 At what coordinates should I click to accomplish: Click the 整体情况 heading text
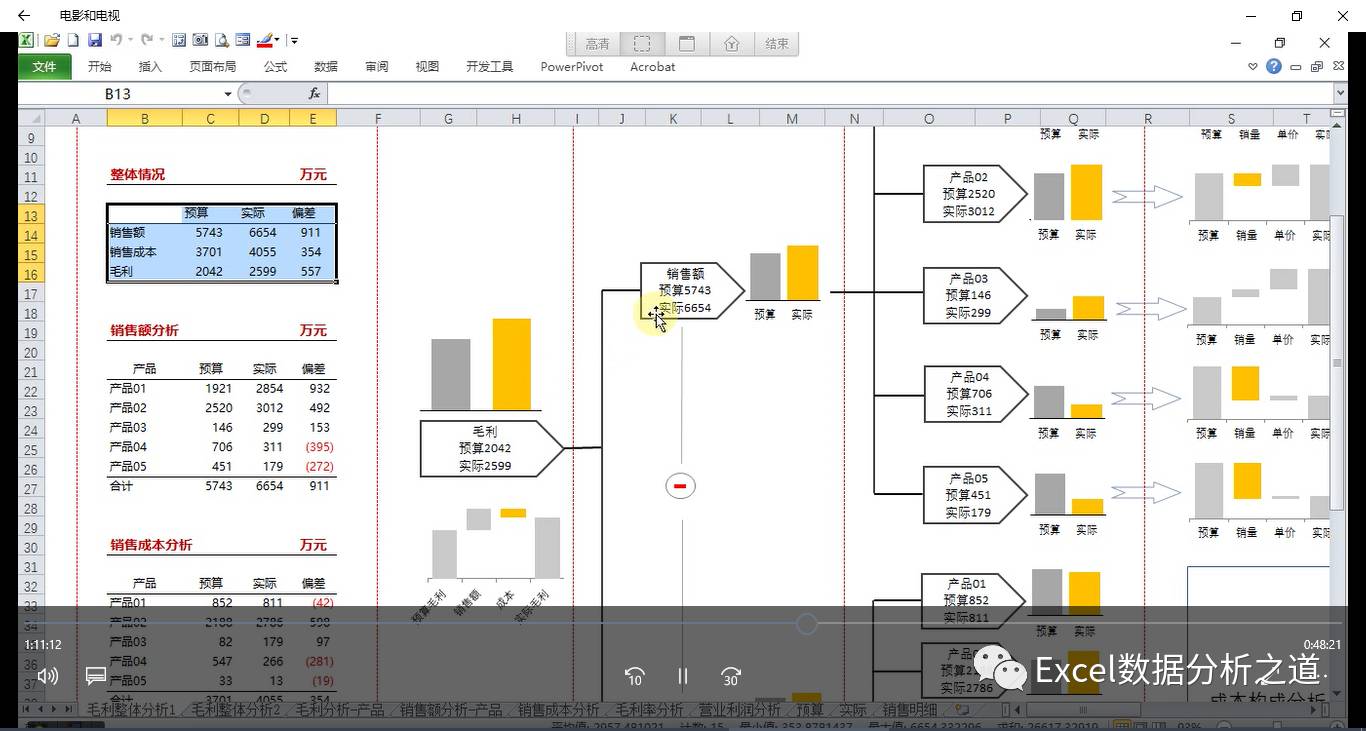[137, 174]
